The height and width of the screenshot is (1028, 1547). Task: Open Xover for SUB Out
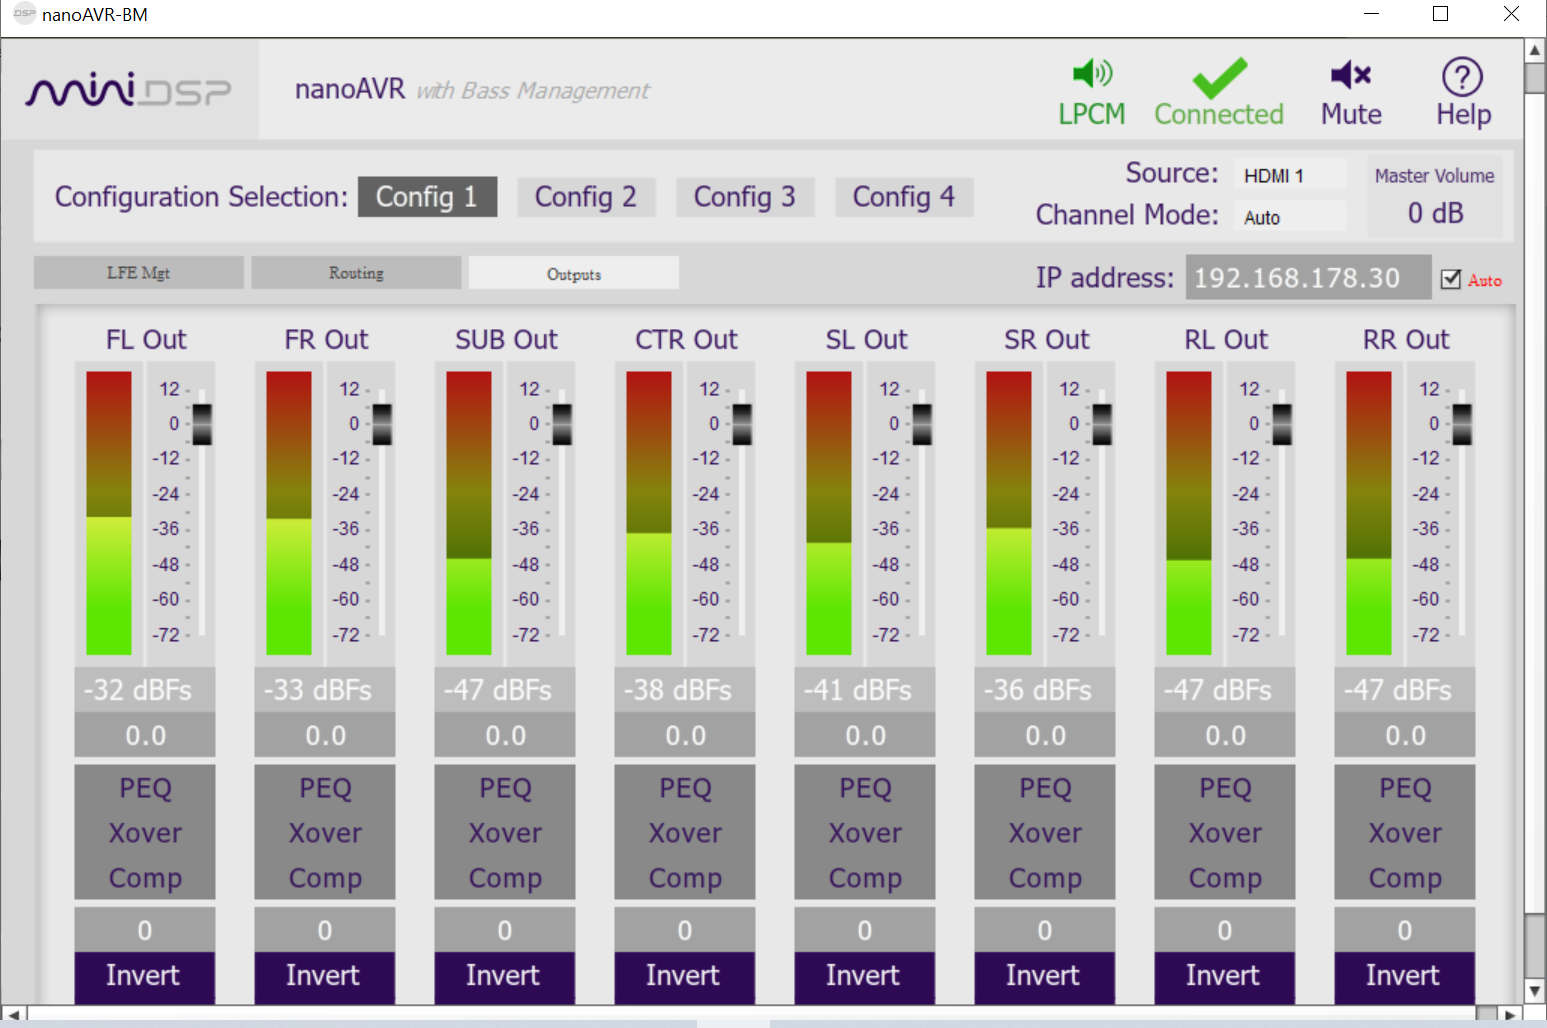click(x=505, y=833)
